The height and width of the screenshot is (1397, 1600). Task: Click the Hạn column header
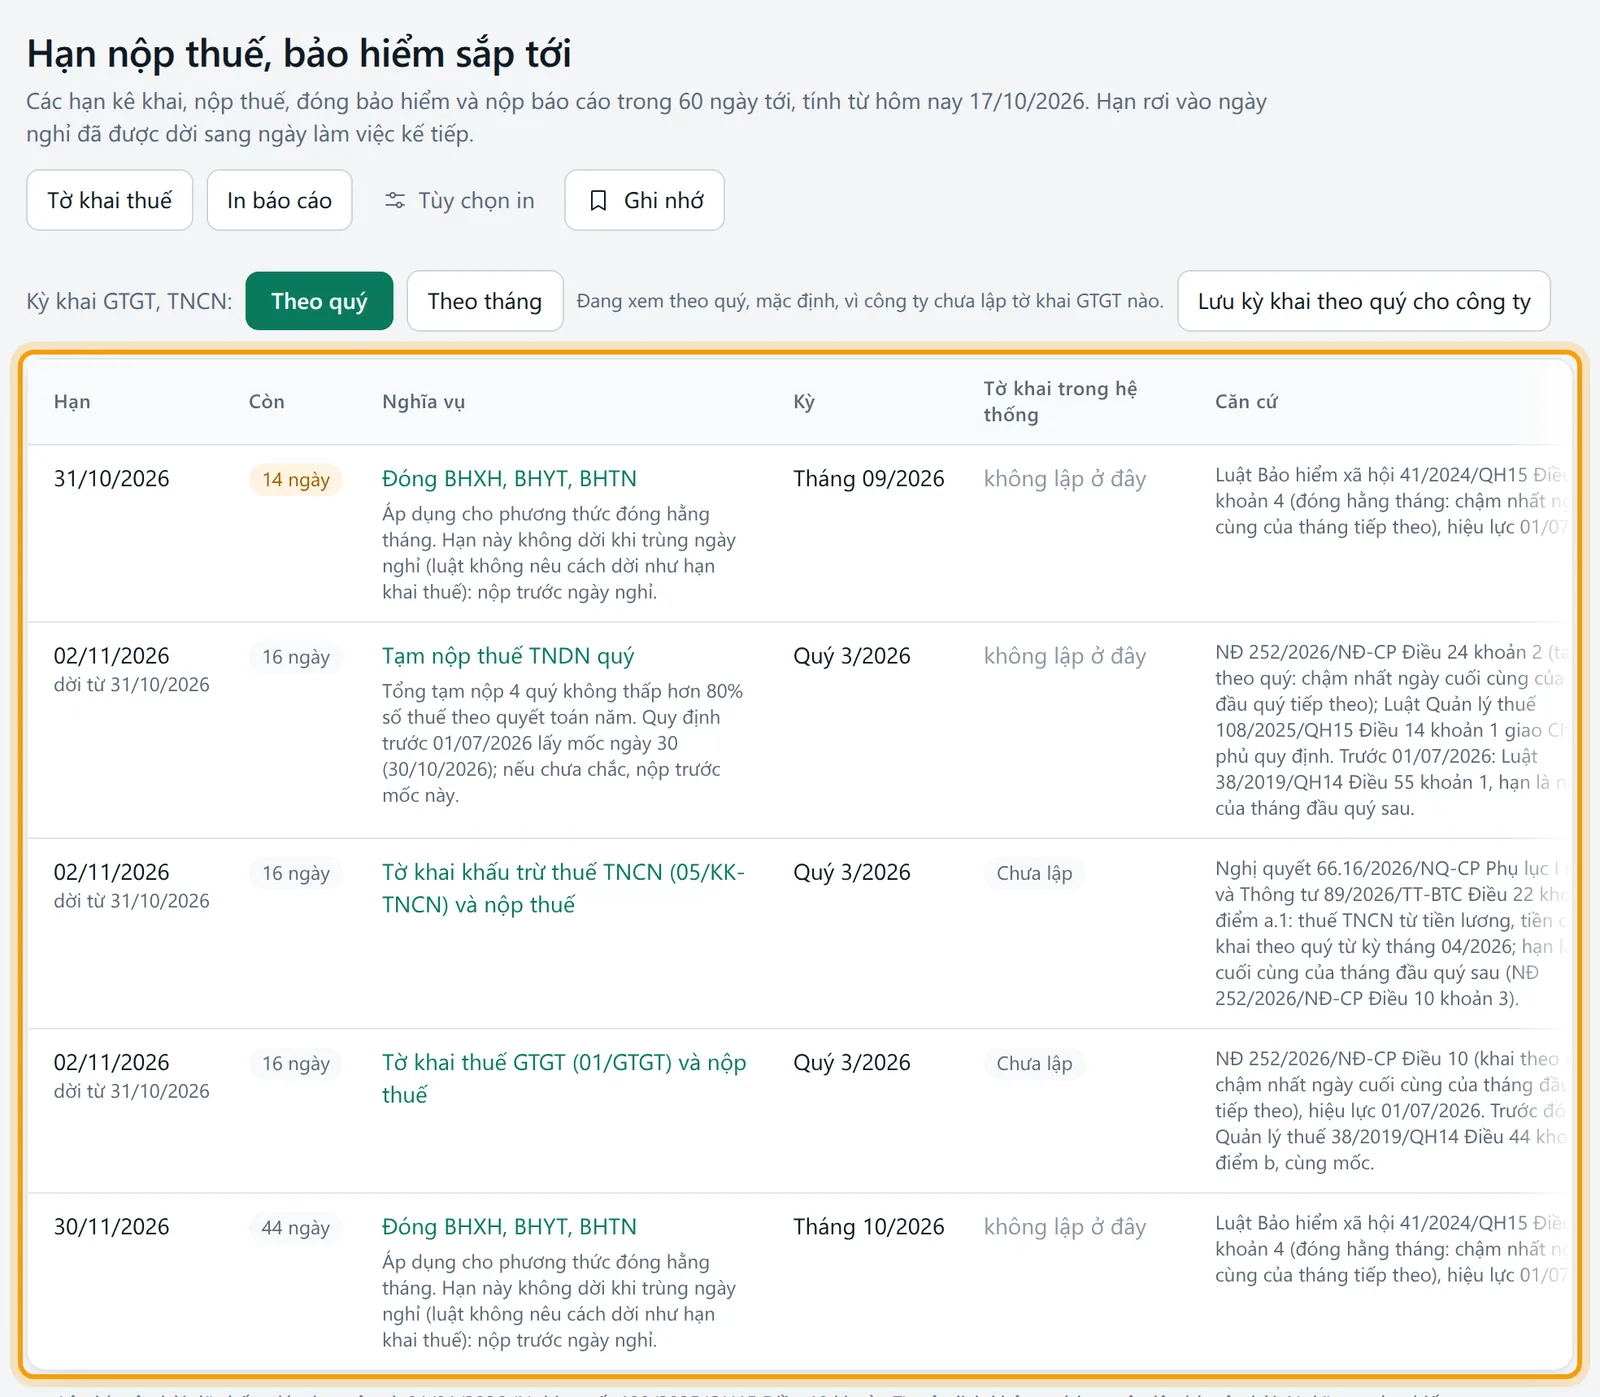(72, 401)
